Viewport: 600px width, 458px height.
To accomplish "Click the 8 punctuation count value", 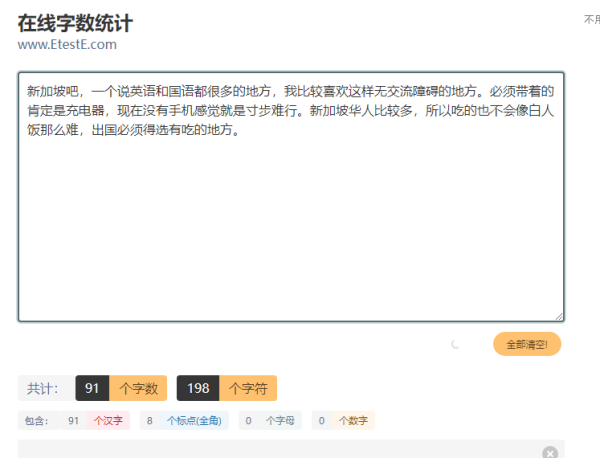I will pos(150,421).
